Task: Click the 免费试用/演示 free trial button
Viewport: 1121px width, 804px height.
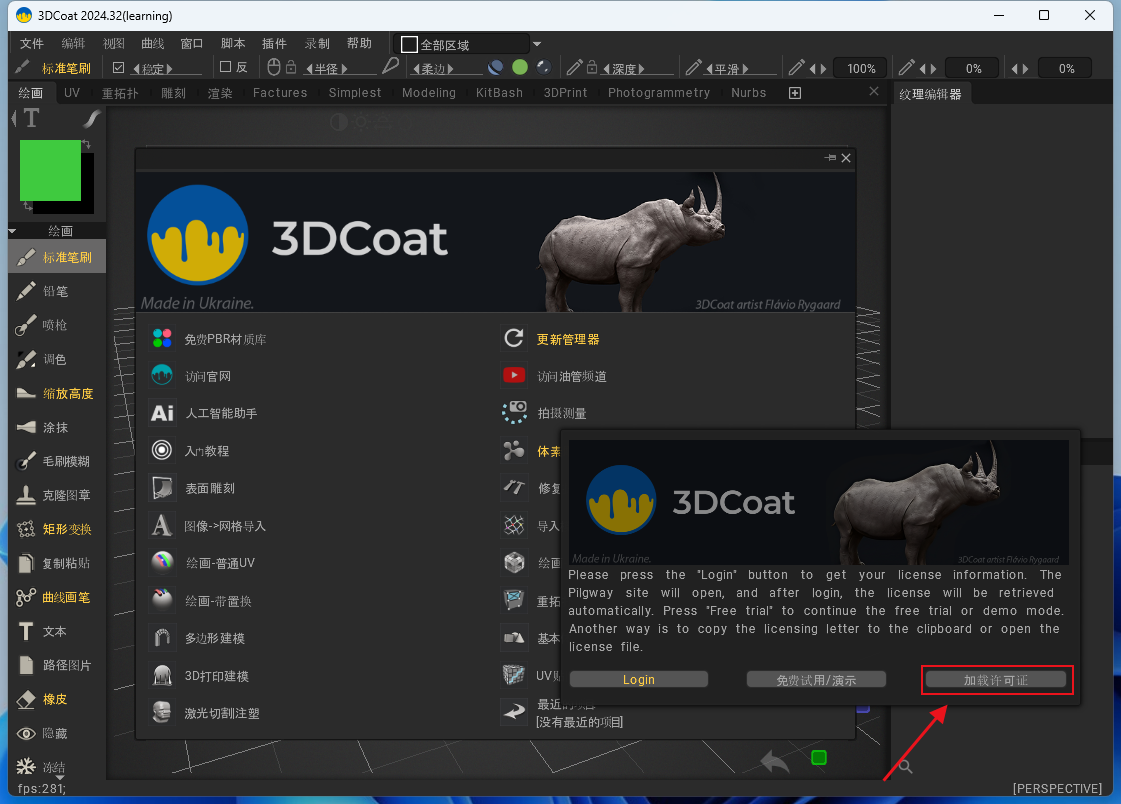Action: coord(816,680)
